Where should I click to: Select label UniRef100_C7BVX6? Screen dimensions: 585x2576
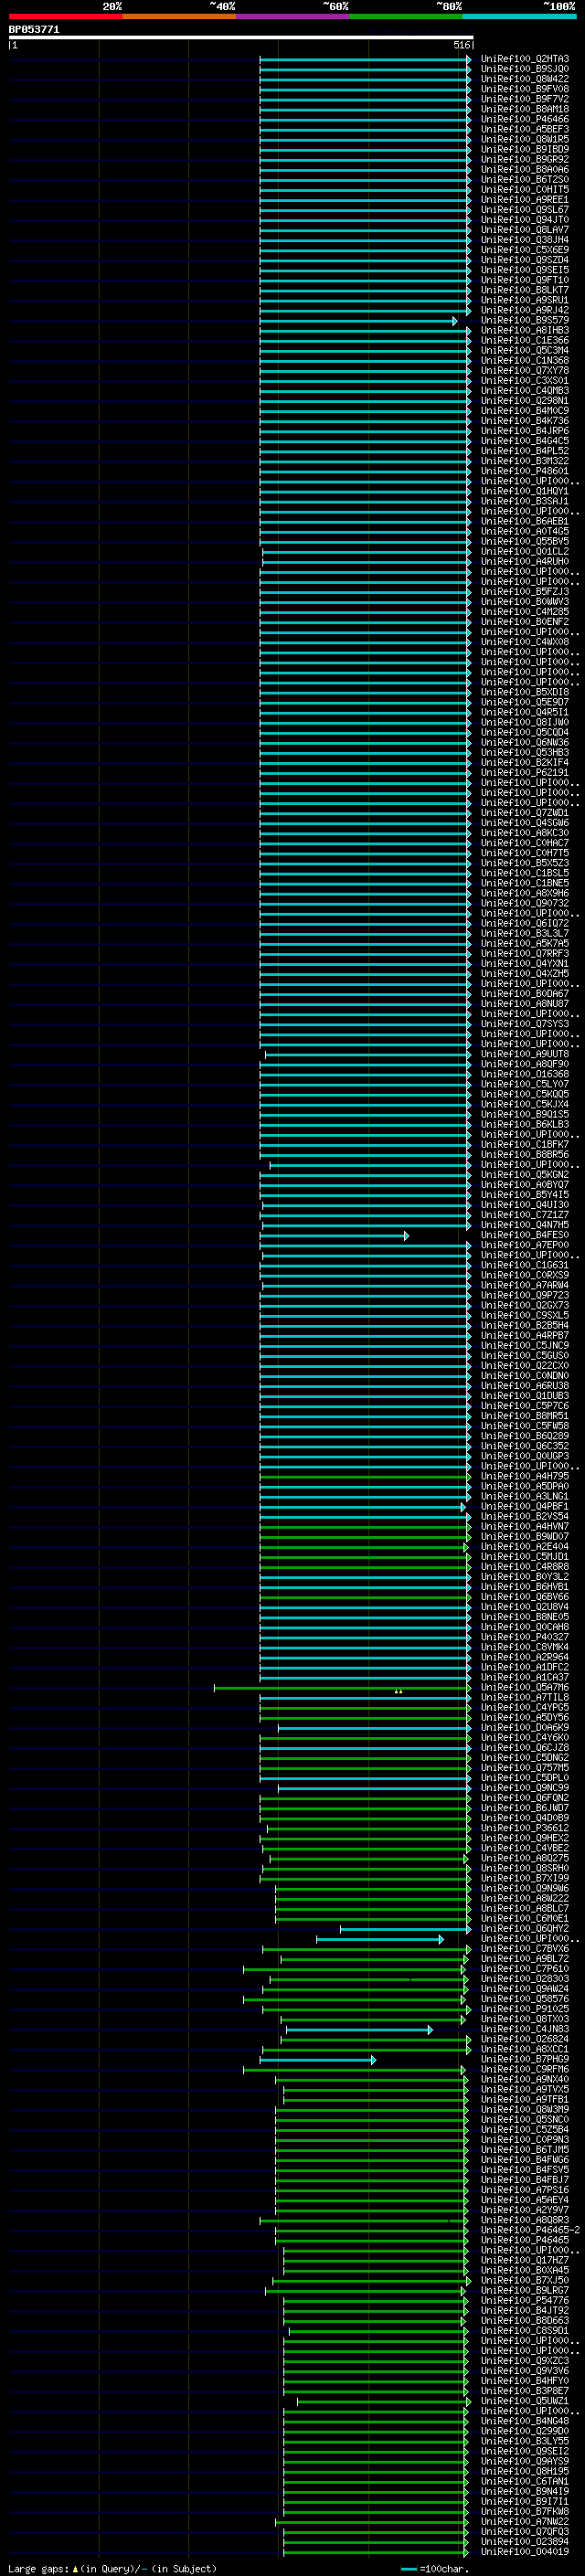[x=525, y=1949]
